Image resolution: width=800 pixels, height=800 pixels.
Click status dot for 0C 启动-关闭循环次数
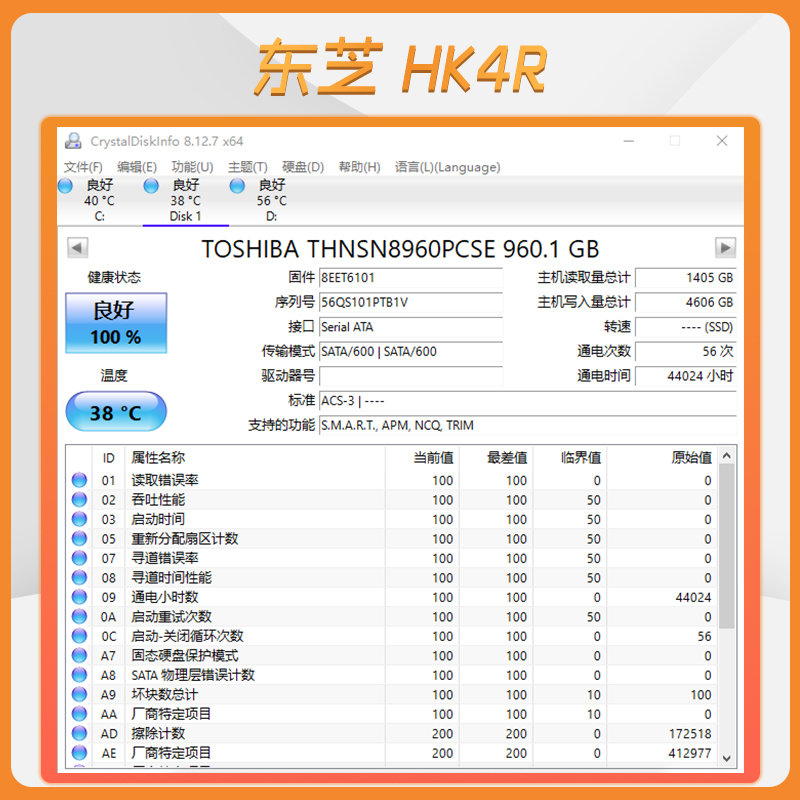tap(79, 636)
